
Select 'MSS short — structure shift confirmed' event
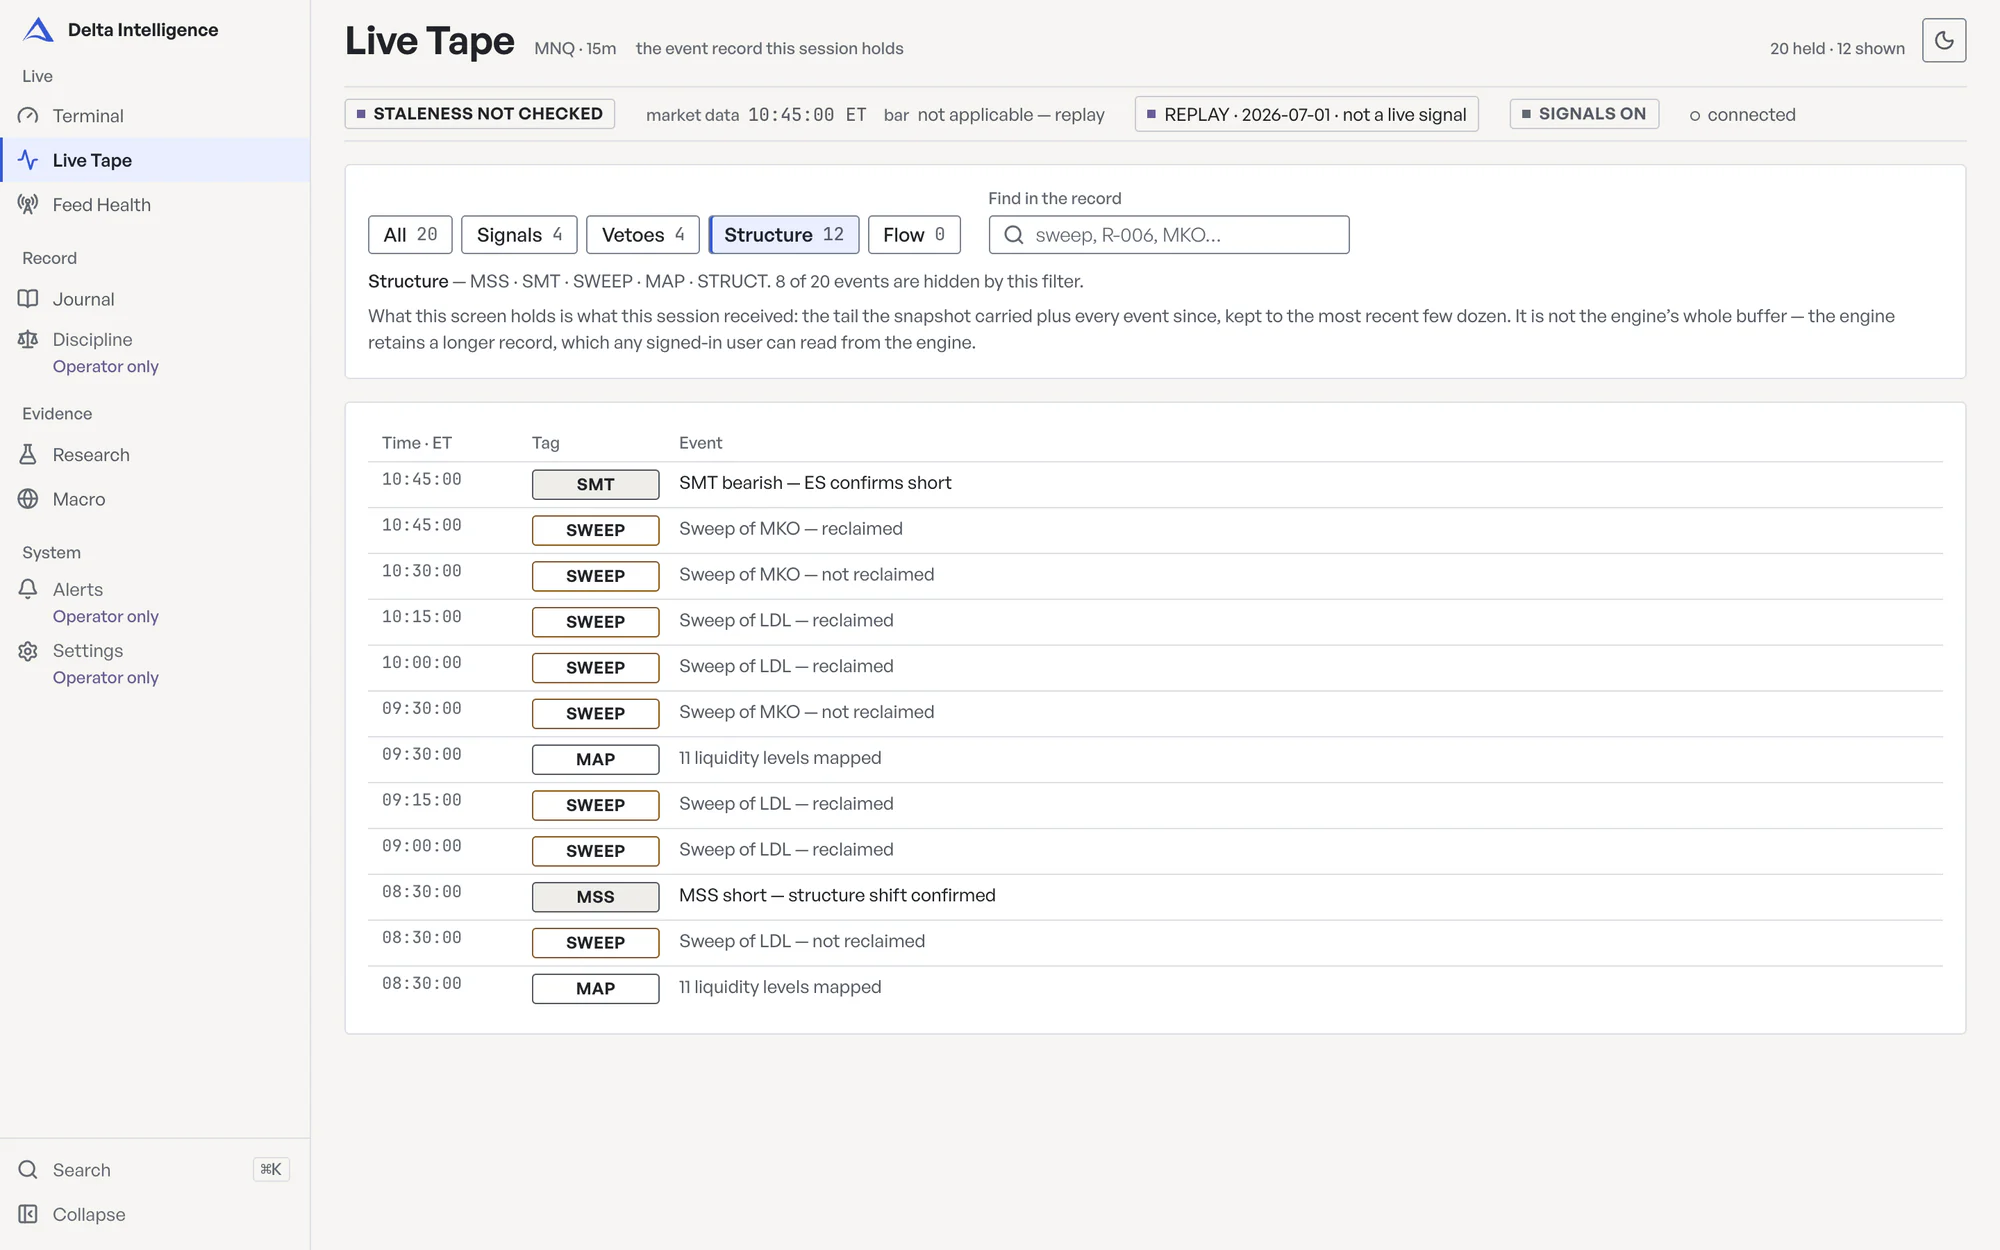[837, 895]
